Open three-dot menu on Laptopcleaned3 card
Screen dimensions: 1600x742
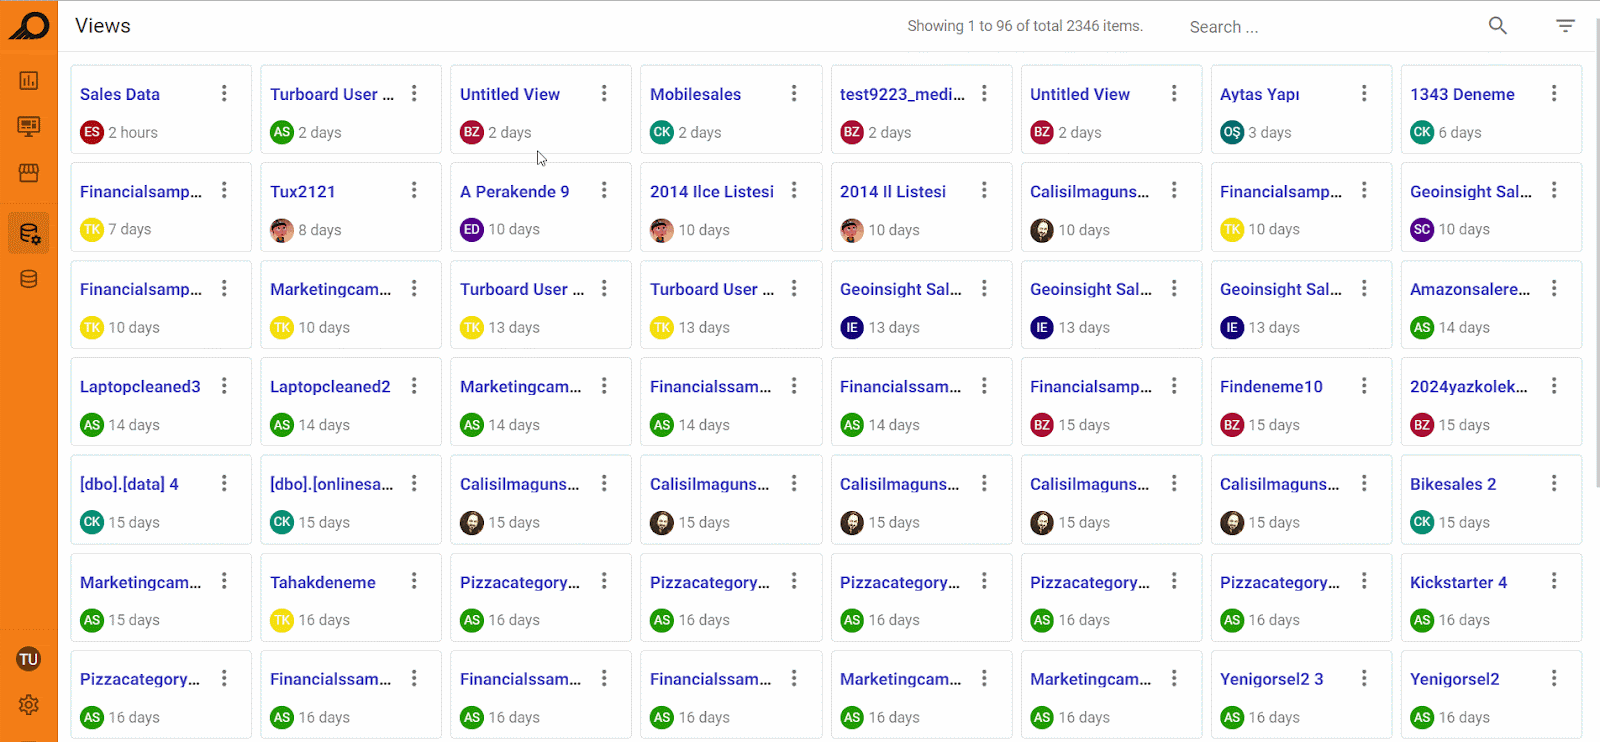[x=224, y=386]
